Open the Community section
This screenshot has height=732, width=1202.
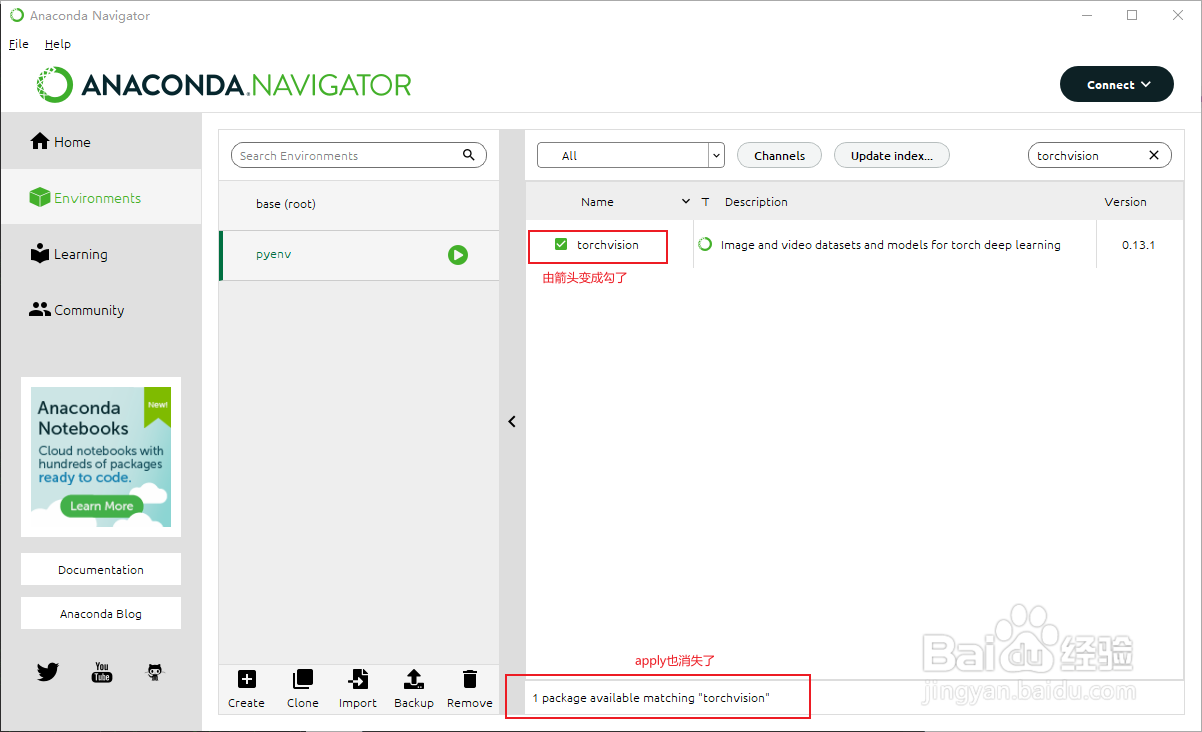point(100,310)
